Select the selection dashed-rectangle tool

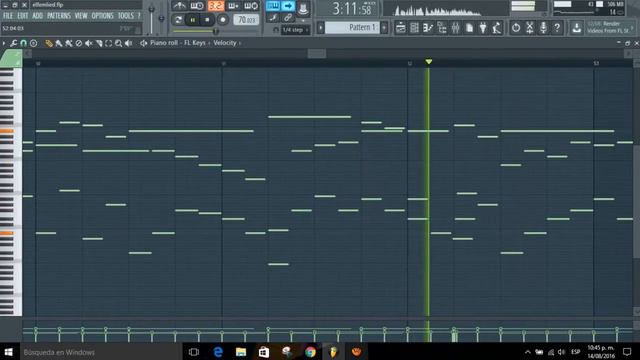pos(109,43)
